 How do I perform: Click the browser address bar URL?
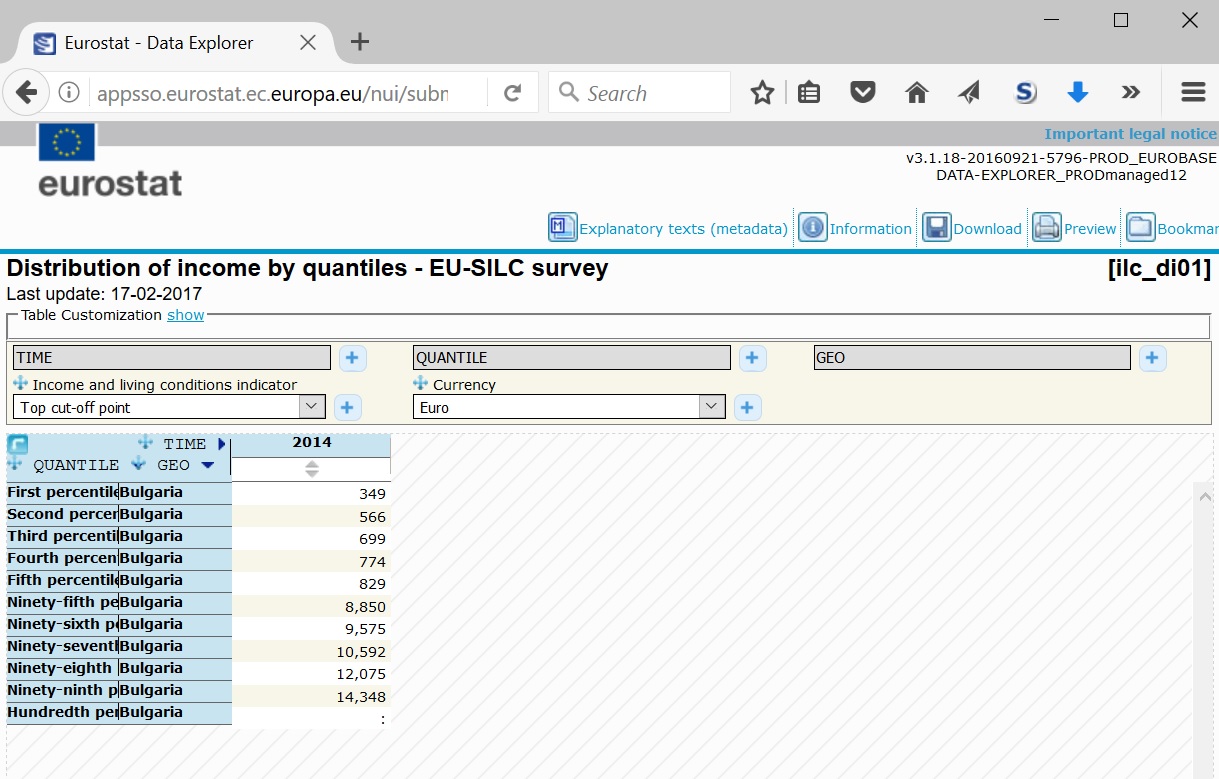pyautogui.click(x=272, y=94)
